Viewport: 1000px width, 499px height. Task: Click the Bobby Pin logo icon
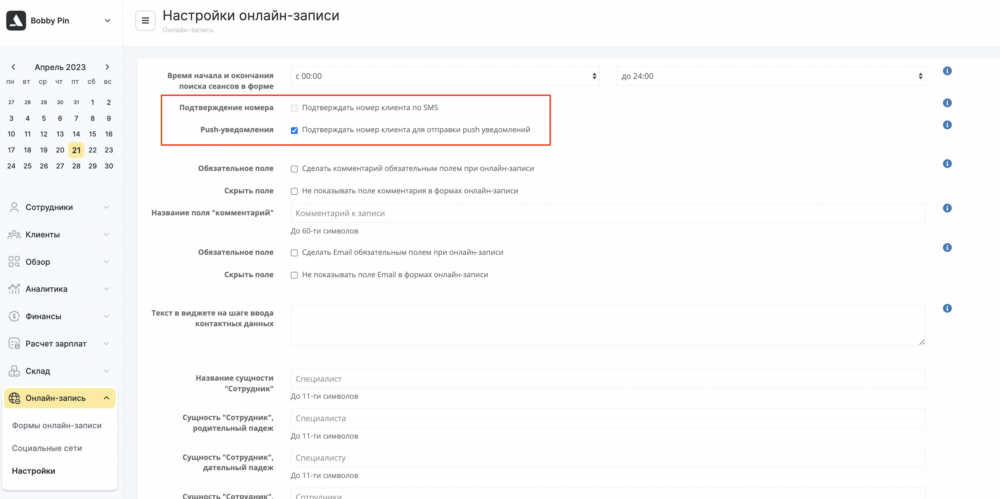click(15, 20)
